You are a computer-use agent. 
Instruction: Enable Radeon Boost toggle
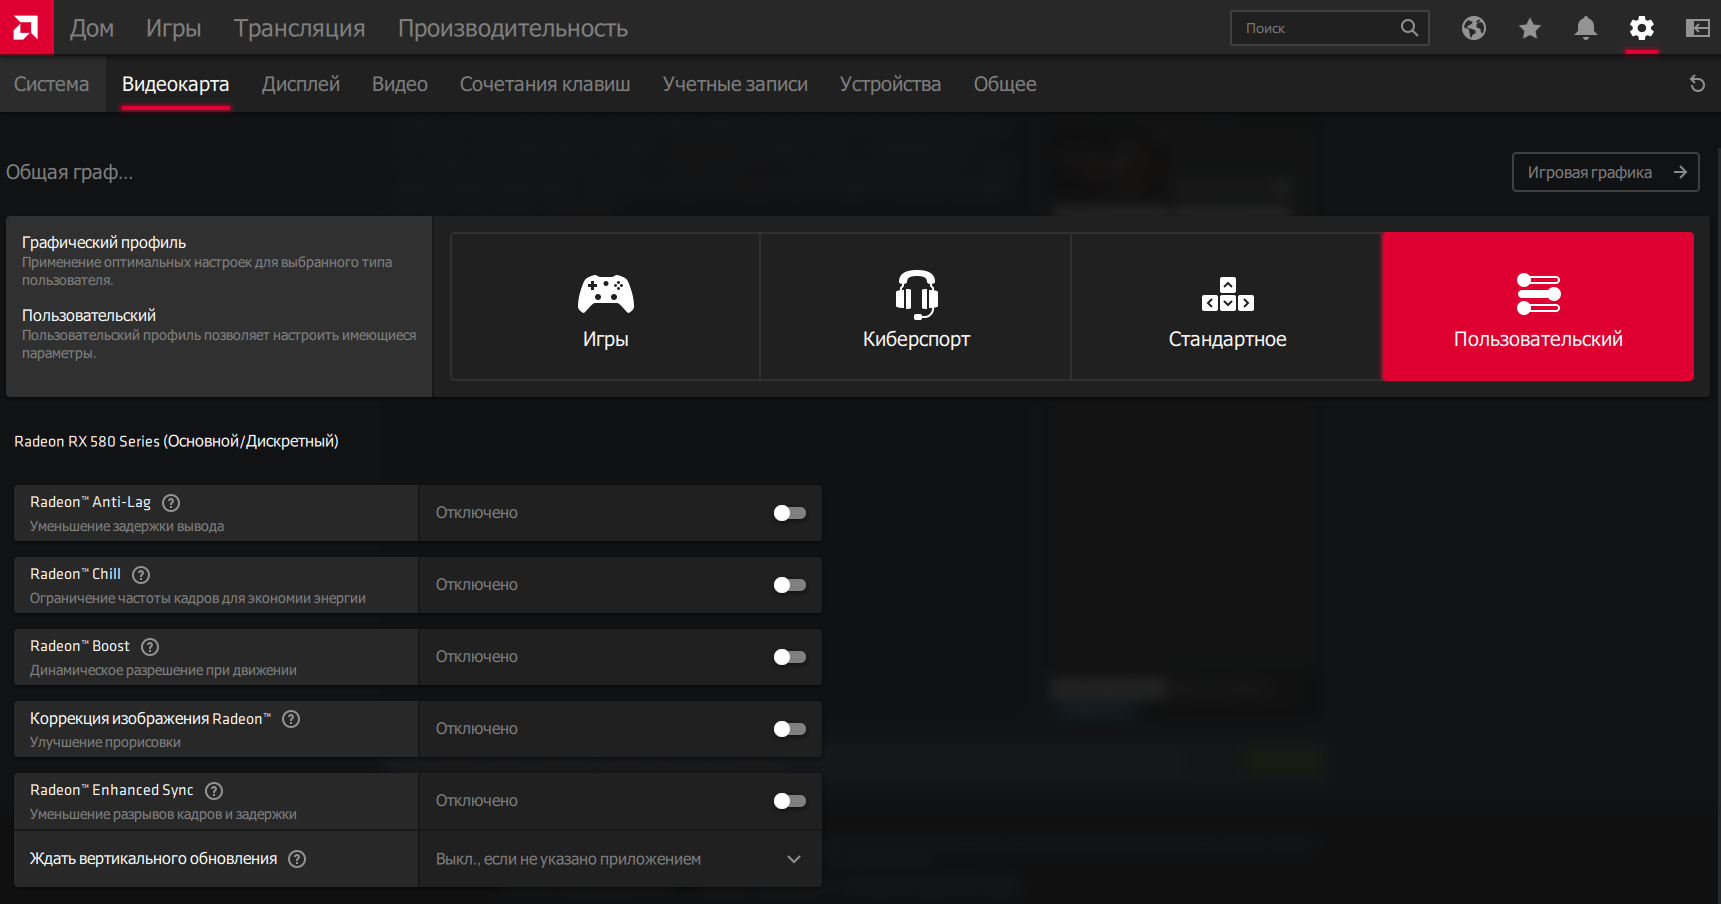(x=790, y=657)
